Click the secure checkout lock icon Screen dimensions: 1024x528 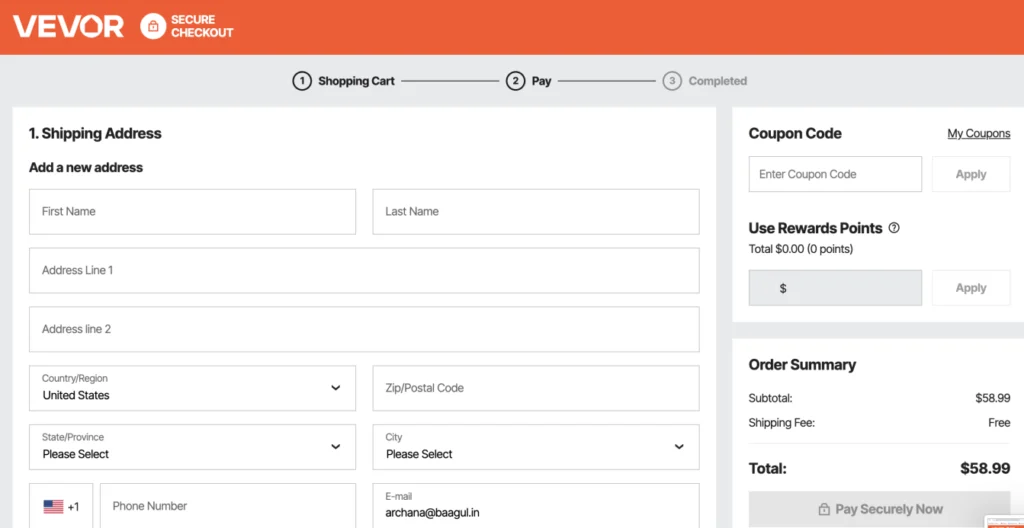153,26
